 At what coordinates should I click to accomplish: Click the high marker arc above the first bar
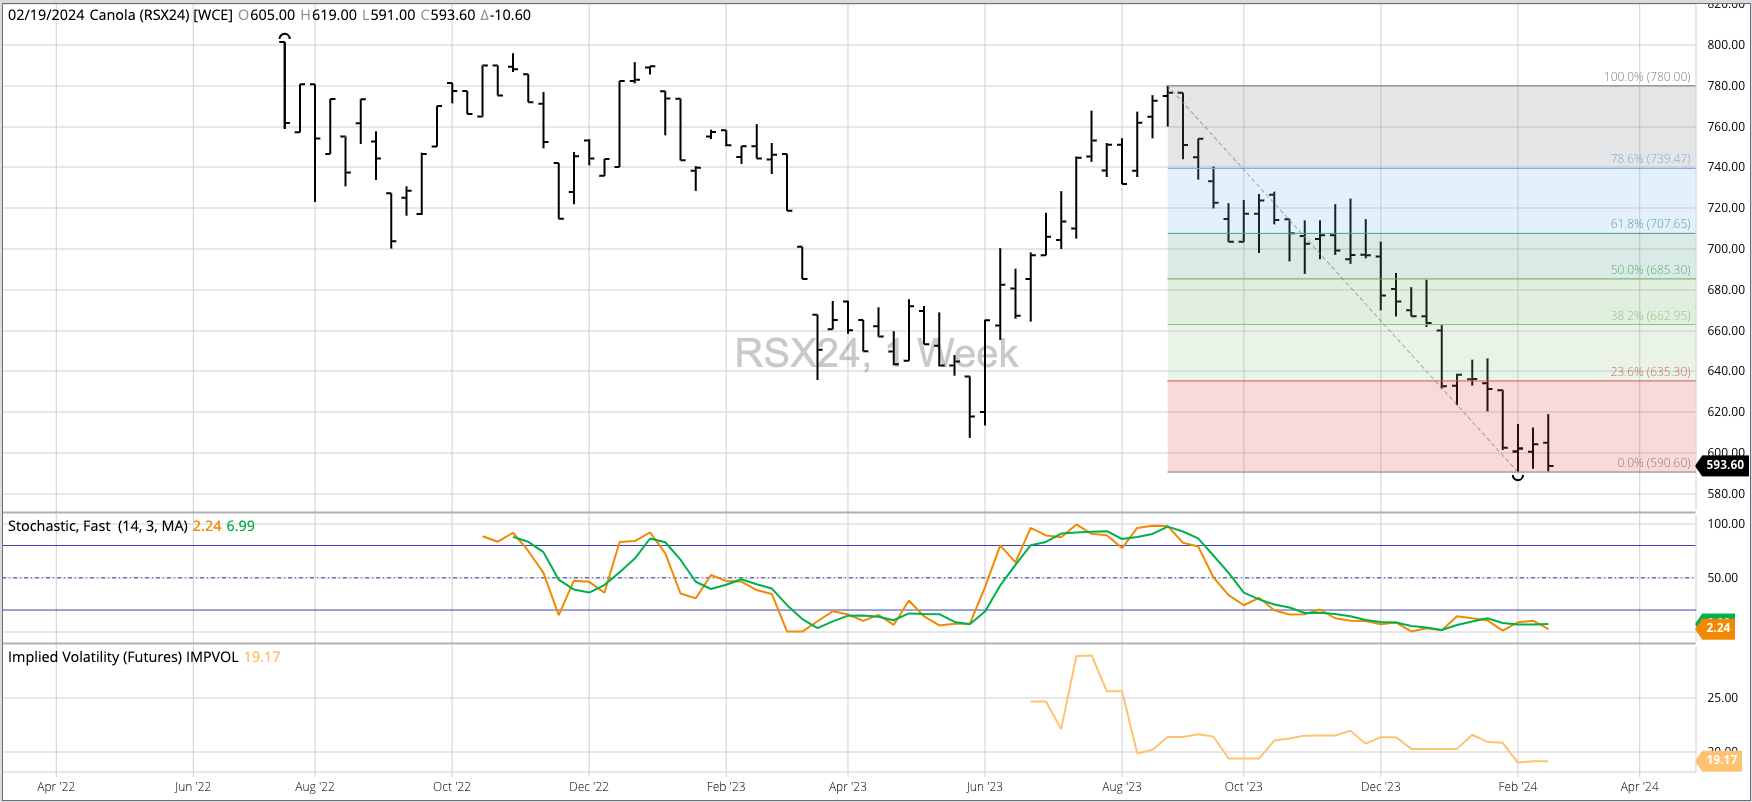coord(285,38)
